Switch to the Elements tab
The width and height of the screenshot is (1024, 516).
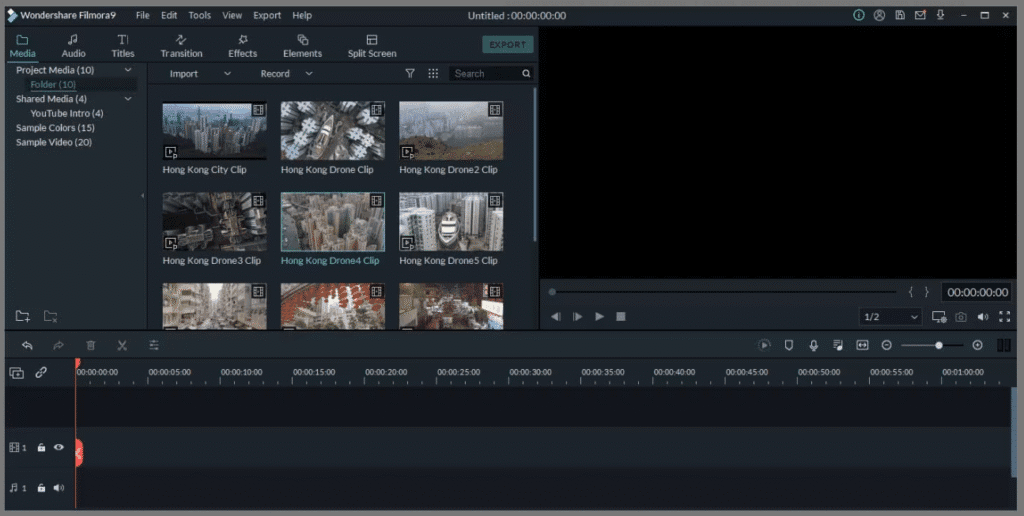click(302, 46)
